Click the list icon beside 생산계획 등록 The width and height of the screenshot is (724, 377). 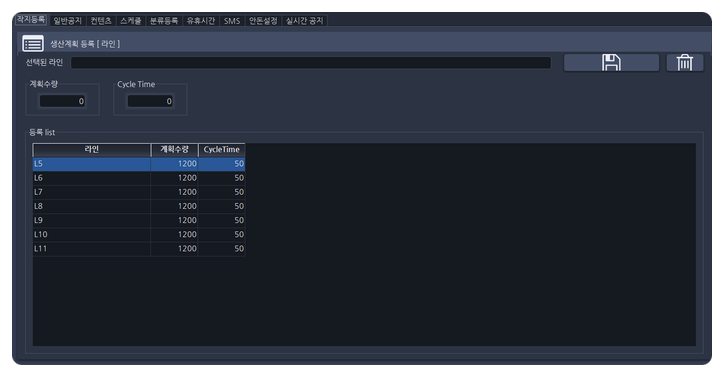[33, 44]
